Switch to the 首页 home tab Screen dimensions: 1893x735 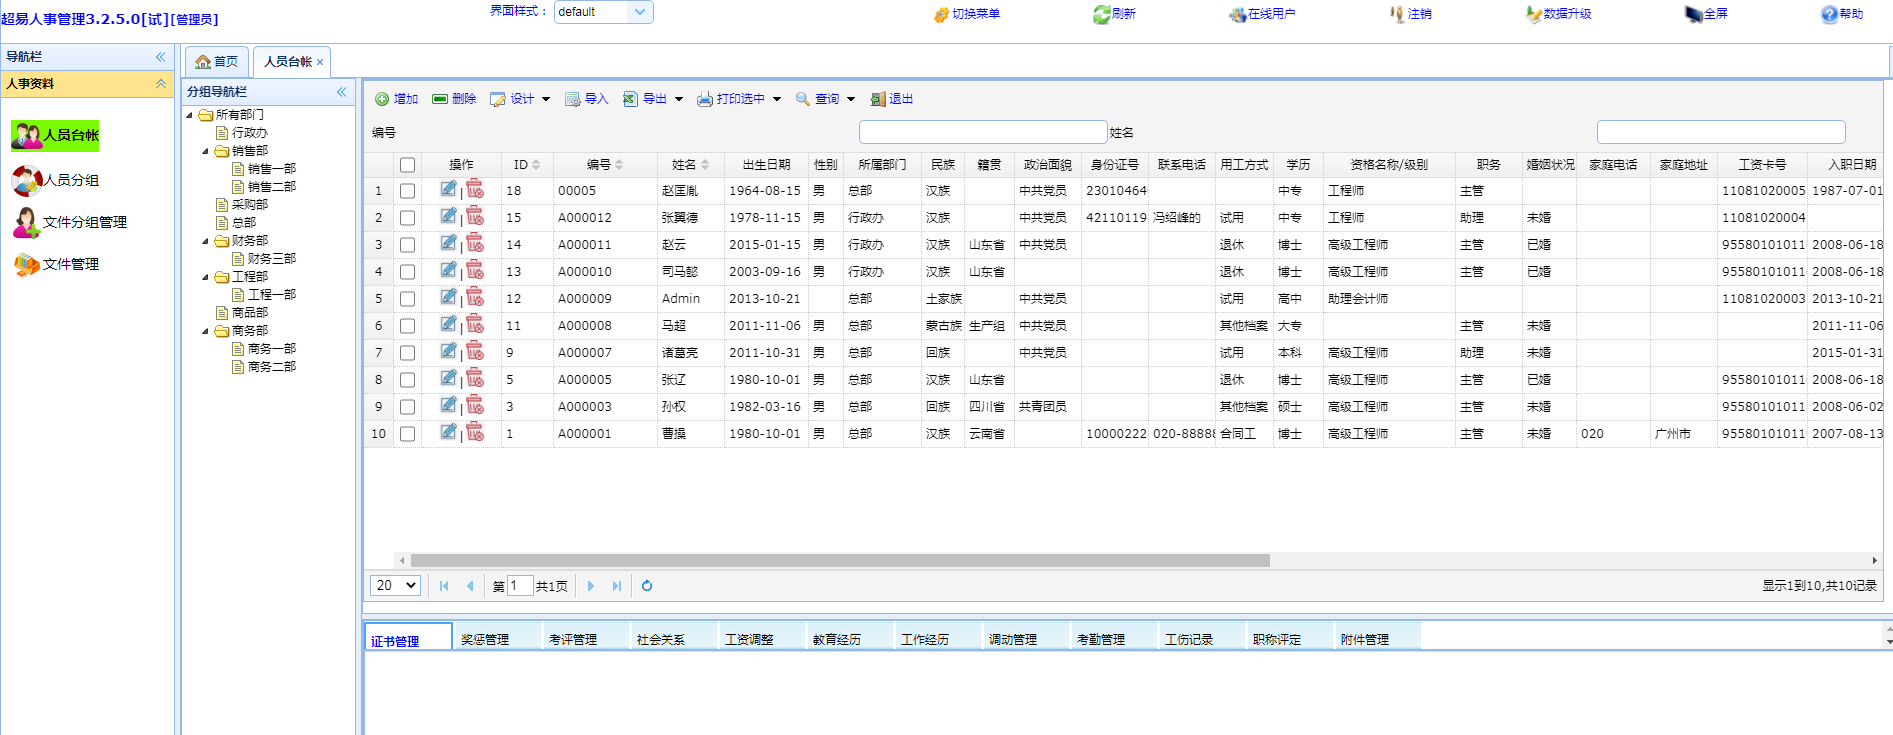pyautogui.click(x=217, y=61)
